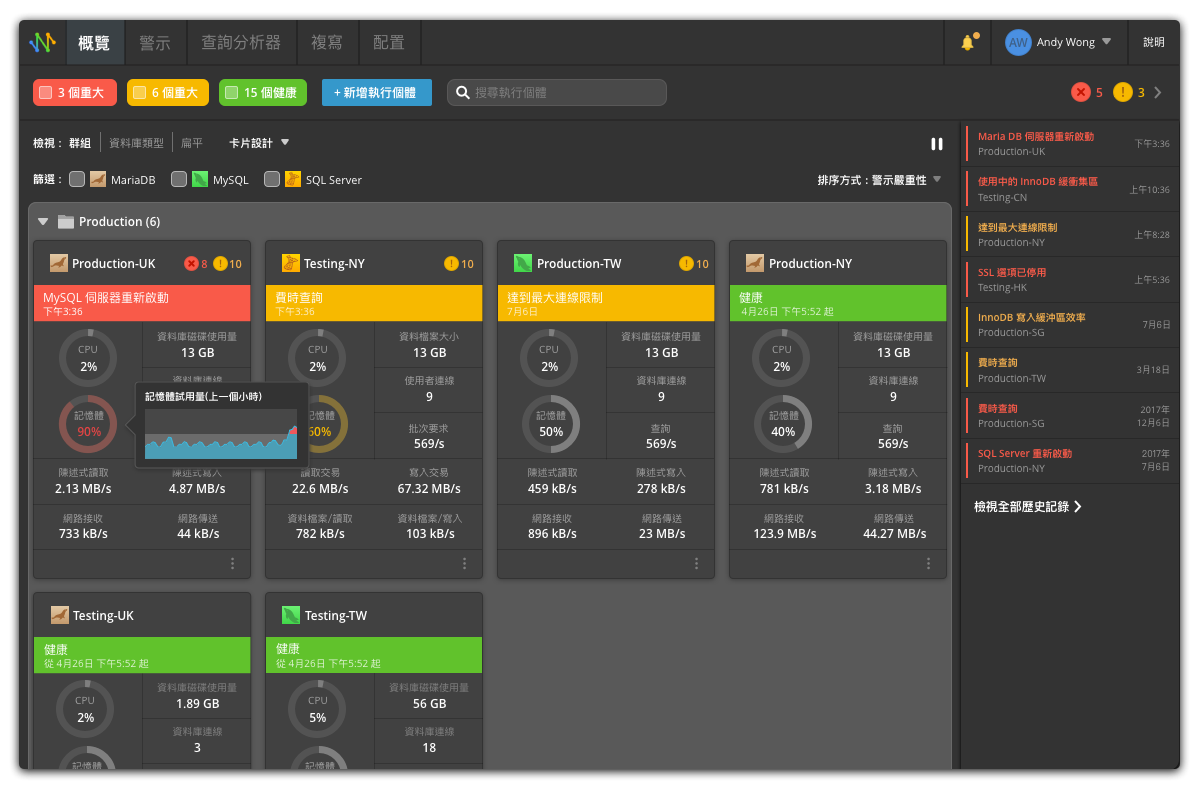The width and height of the screenshot is (1200, 790).
Task: Click the red critical alert count icon at top right
Action: point(1081,92)
